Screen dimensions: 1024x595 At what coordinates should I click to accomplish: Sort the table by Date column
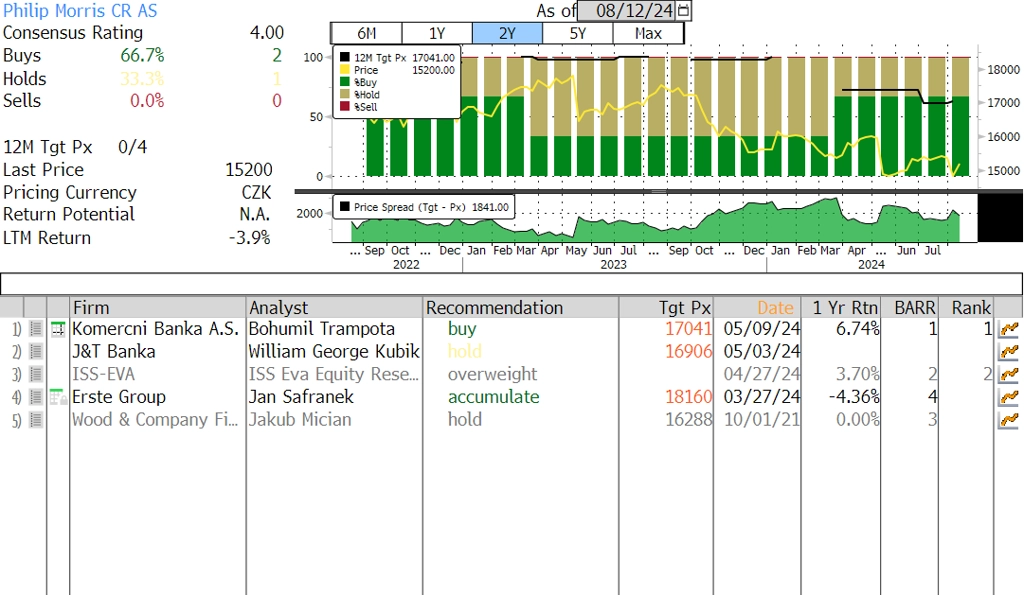[x=758, y=308]
